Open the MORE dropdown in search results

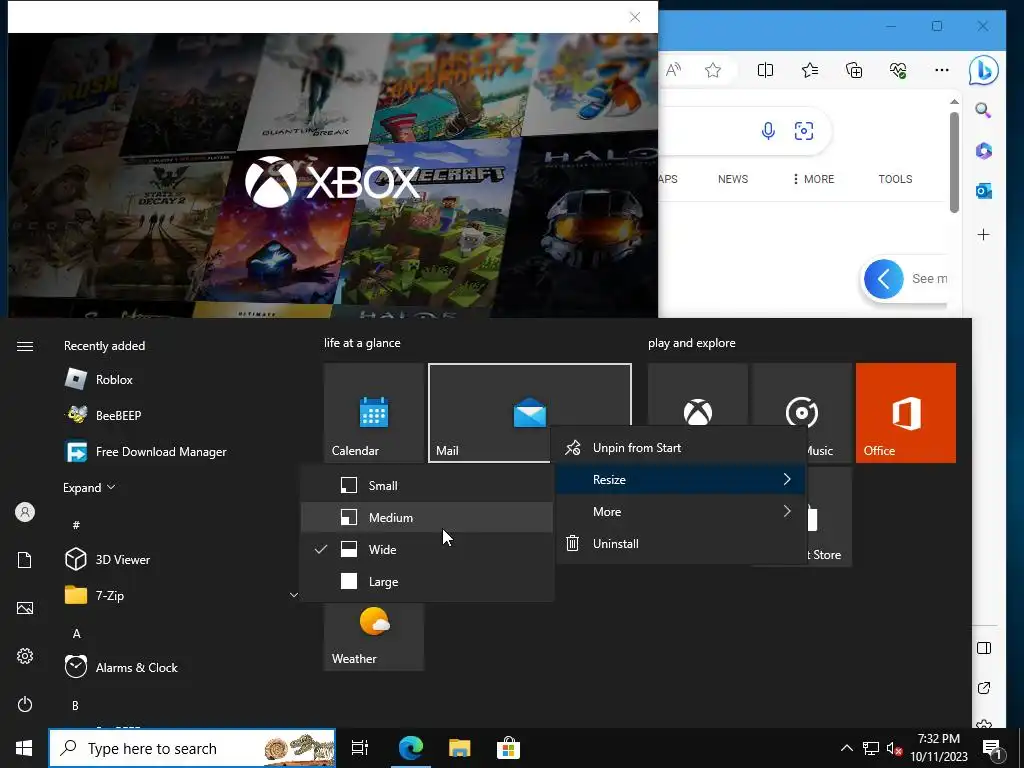tap(814, 179)
